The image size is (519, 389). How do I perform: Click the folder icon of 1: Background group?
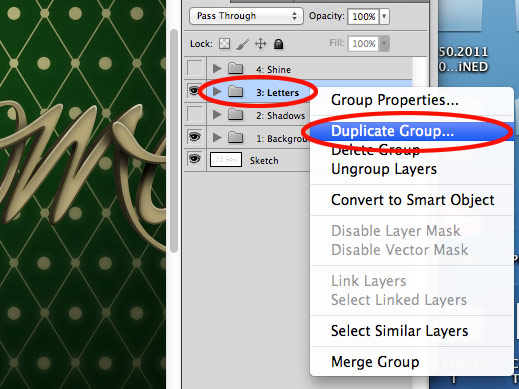pos(236,137)
